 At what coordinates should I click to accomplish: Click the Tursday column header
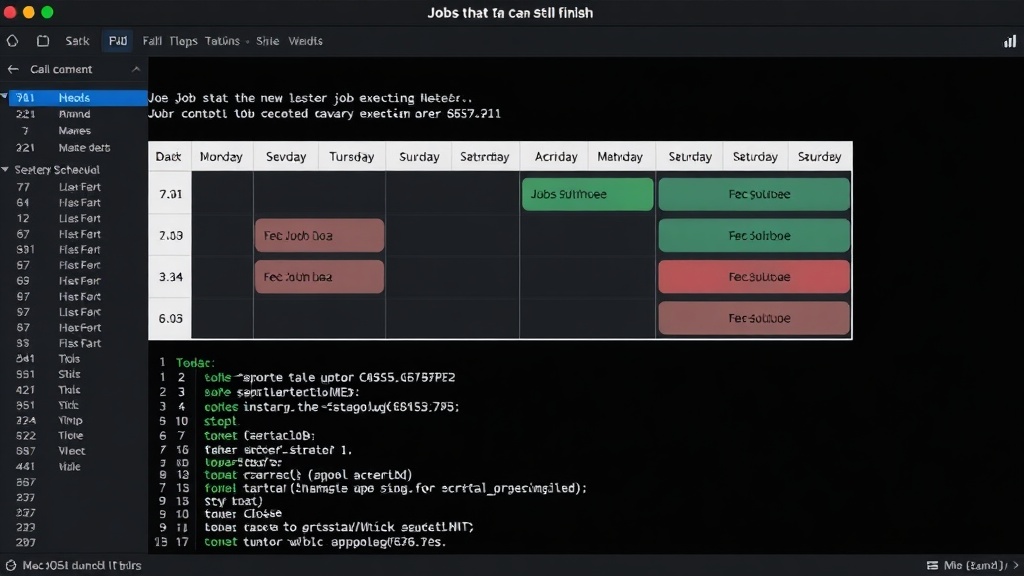pyautogui.click(x=351, y=157)
